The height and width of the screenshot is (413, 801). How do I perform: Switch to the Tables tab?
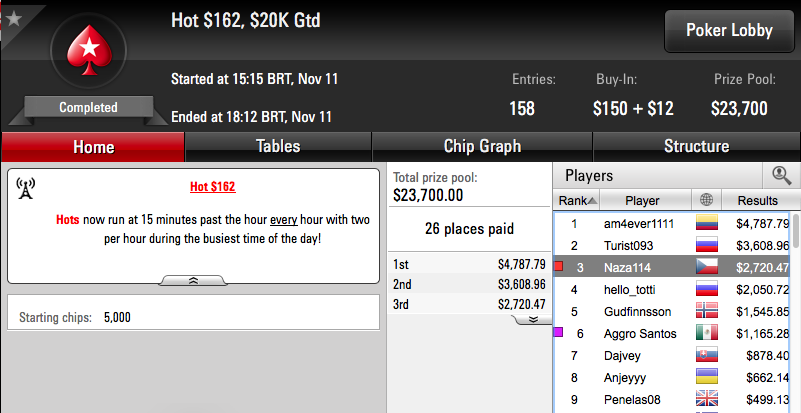coord(278,147)
